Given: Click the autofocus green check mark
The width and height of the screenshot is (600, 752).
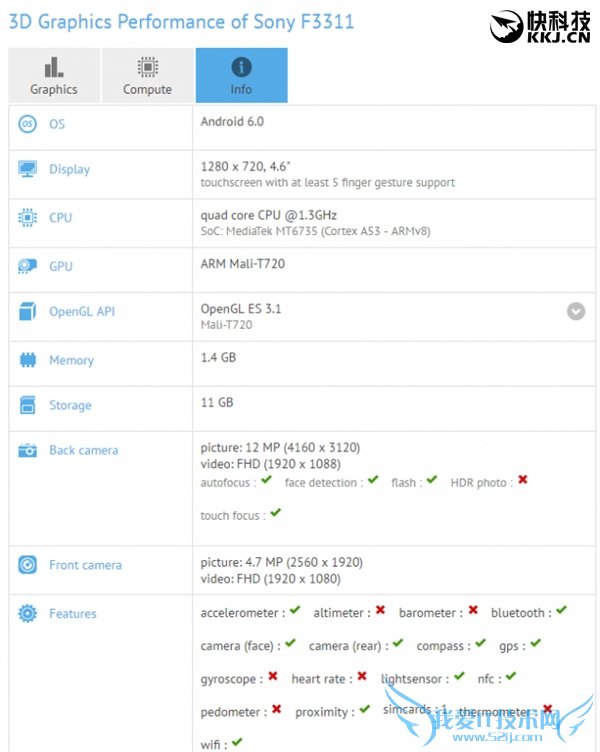Looking at the screenshot, I should (267, 480).
